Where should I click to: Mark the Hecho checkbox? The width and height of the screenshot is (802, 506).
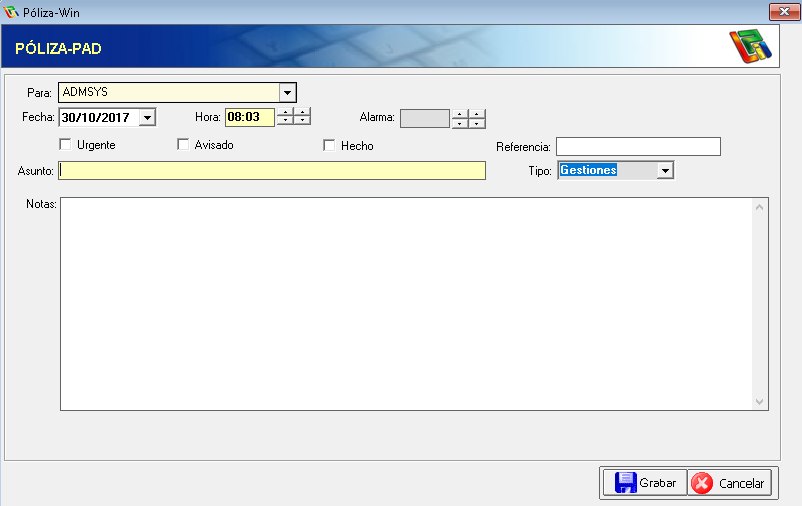coord(329,145)
